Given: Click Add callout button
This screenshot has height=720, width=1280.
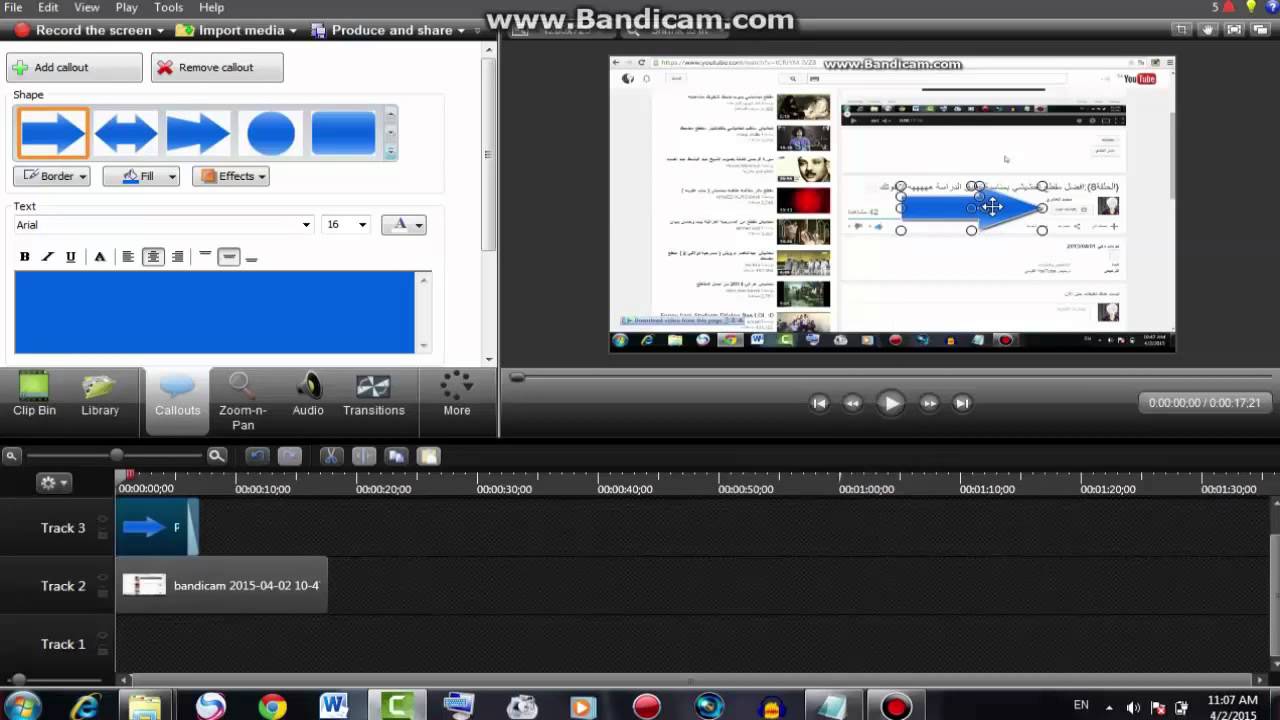Looking at the screenshot, I should coord(74,67).
